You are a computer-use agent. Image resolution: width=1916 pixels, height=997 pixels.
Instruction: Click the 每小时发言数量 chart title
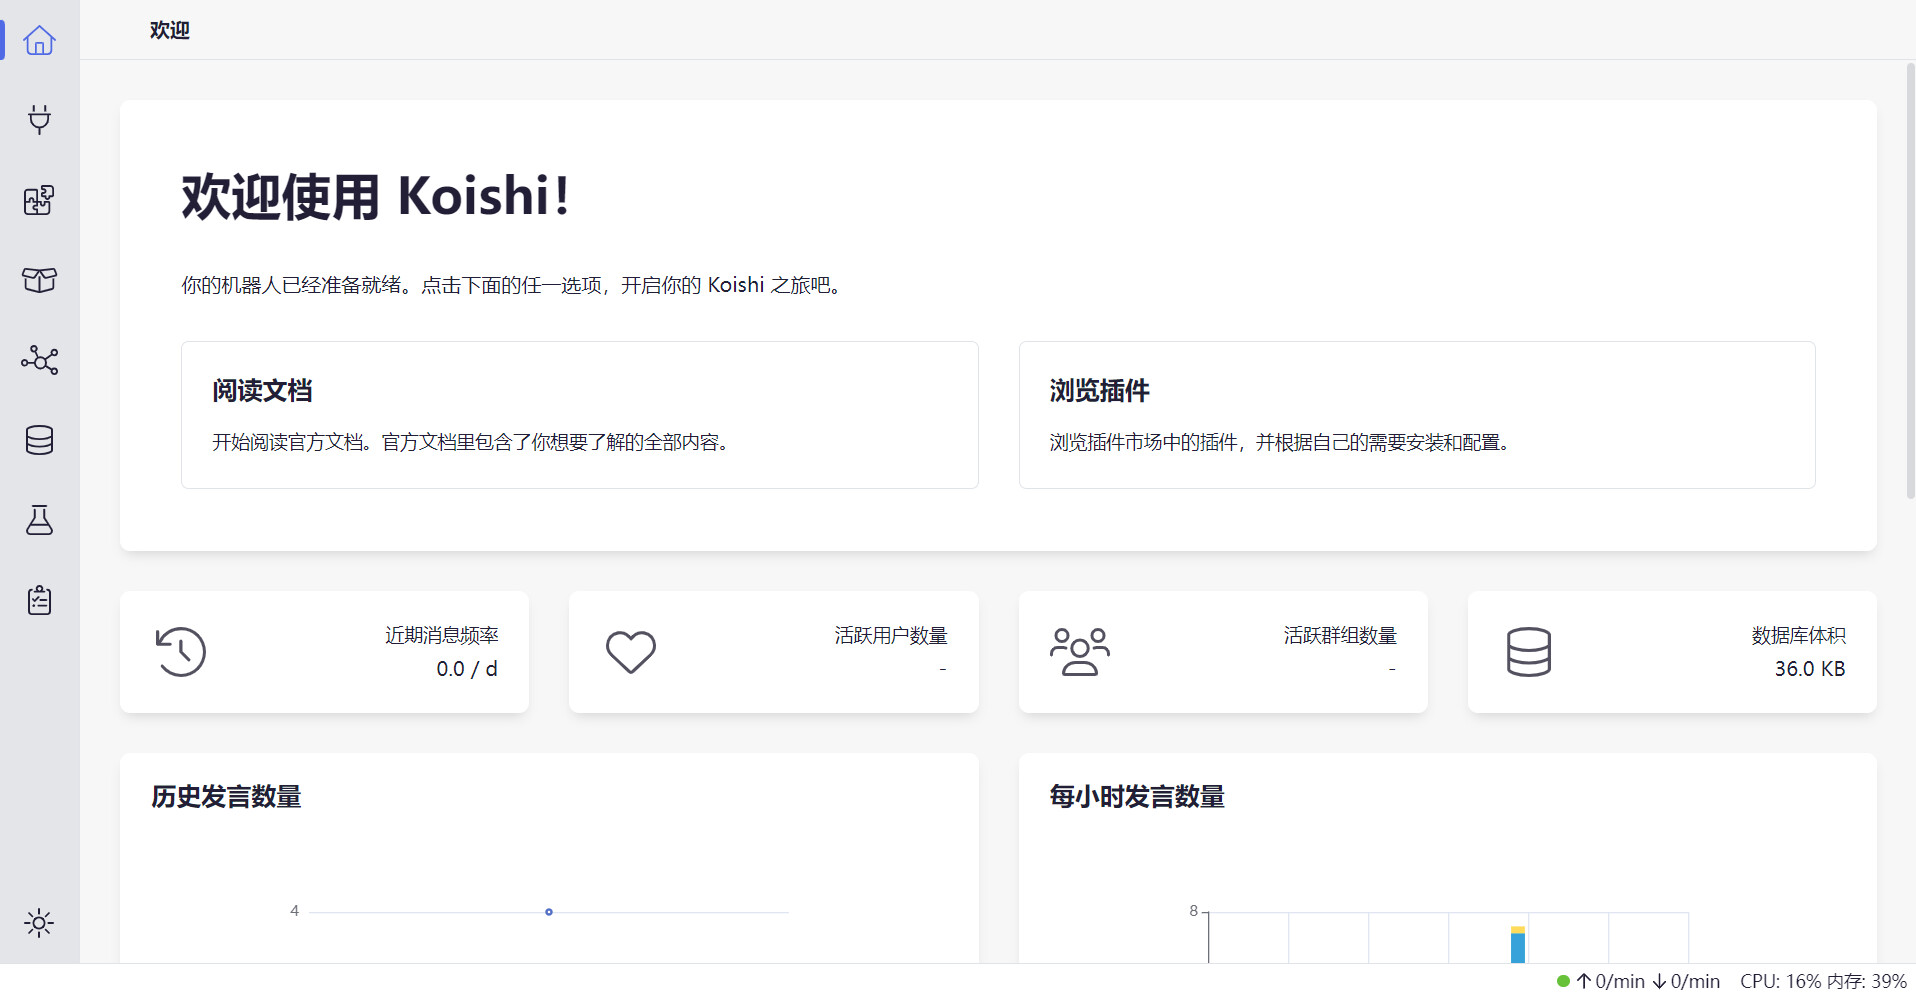click(x=1137, y=797)
